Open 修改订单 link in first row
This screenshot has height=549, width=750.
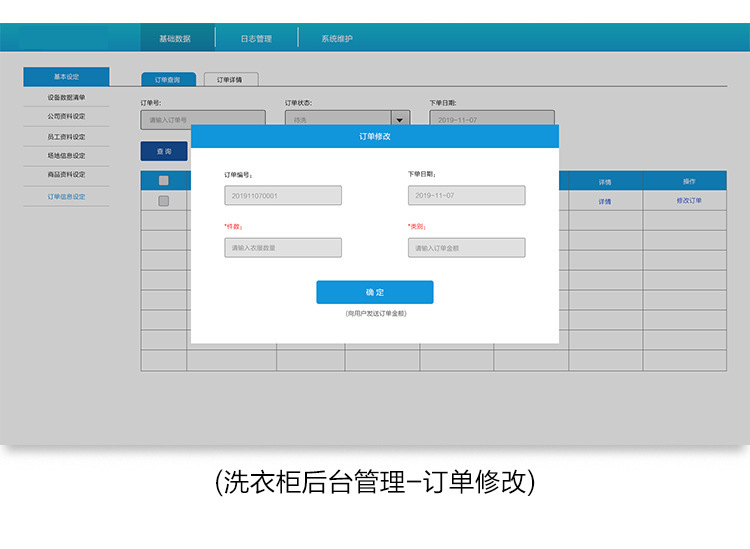(x=689, y=201)
